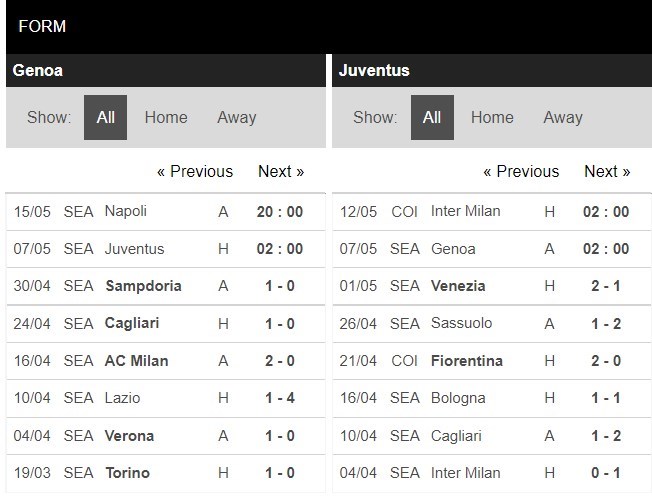Open Inter Milan match dated 04/04
Screen dimensions: 652x501
point(465,472)
